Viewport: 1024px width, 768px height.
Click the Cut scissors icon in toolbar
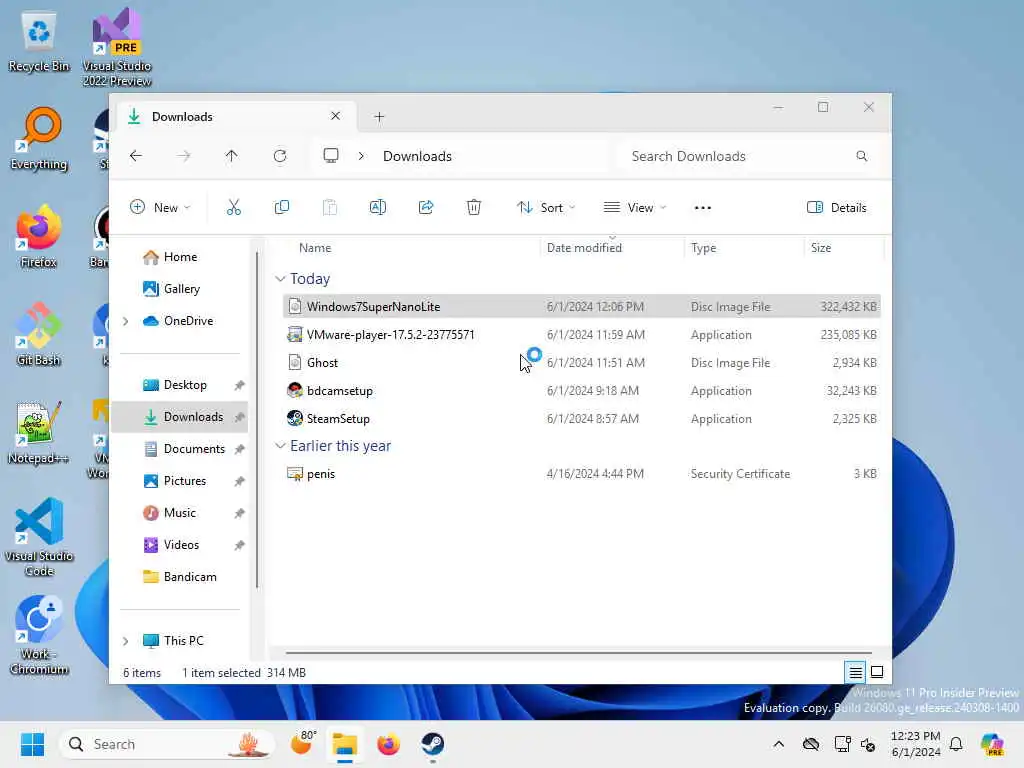pyautogui.click(x=234, y=208)
